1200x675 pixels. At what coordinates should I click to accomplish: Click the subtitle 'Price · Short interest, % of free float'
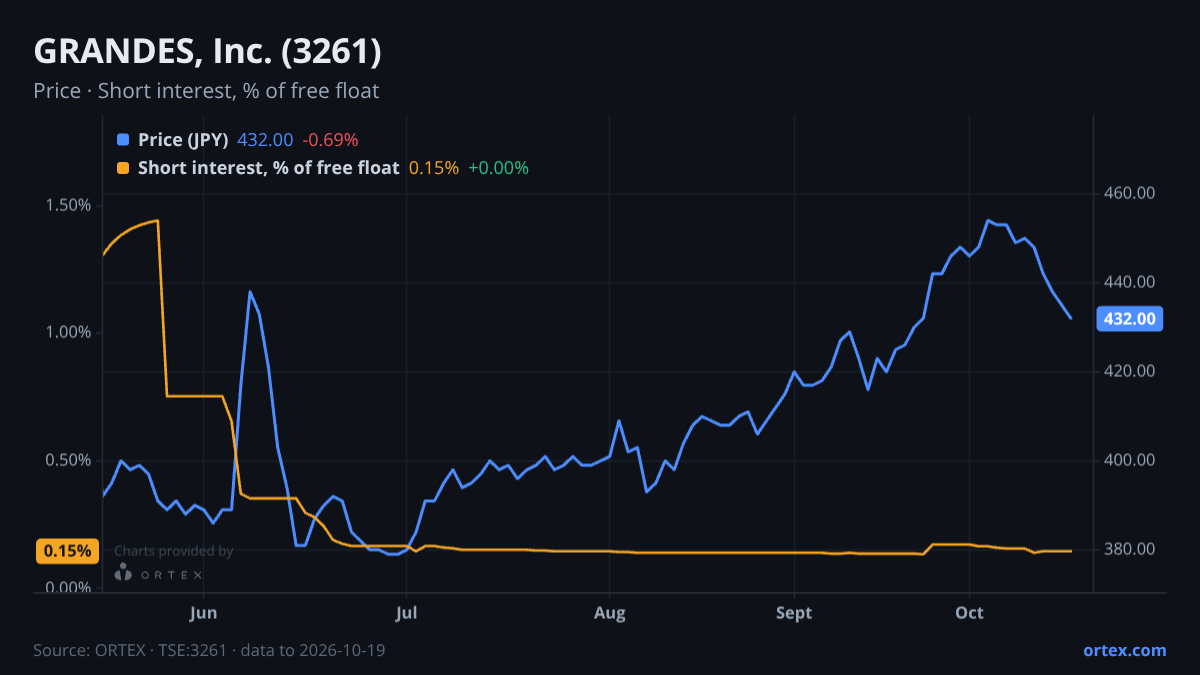206,91
